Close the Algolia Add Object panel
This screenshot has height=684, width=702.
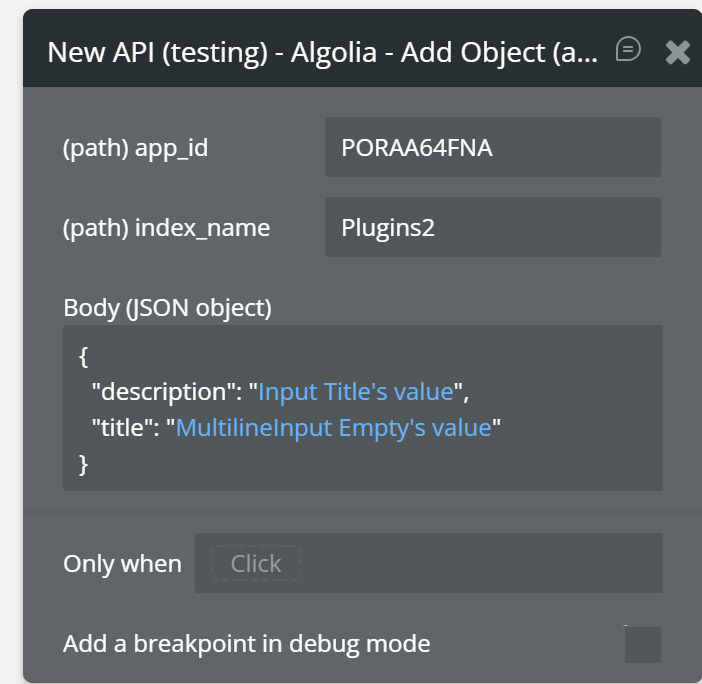tap(678, 52)
